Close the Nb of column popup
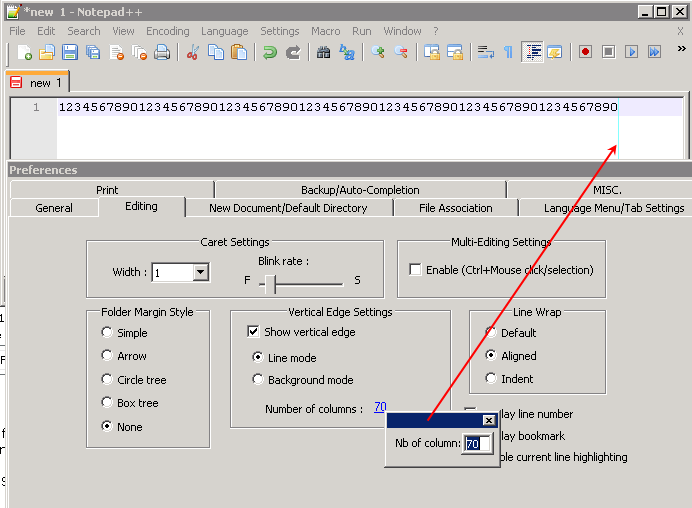692x508 pixels. click(489, 420)
